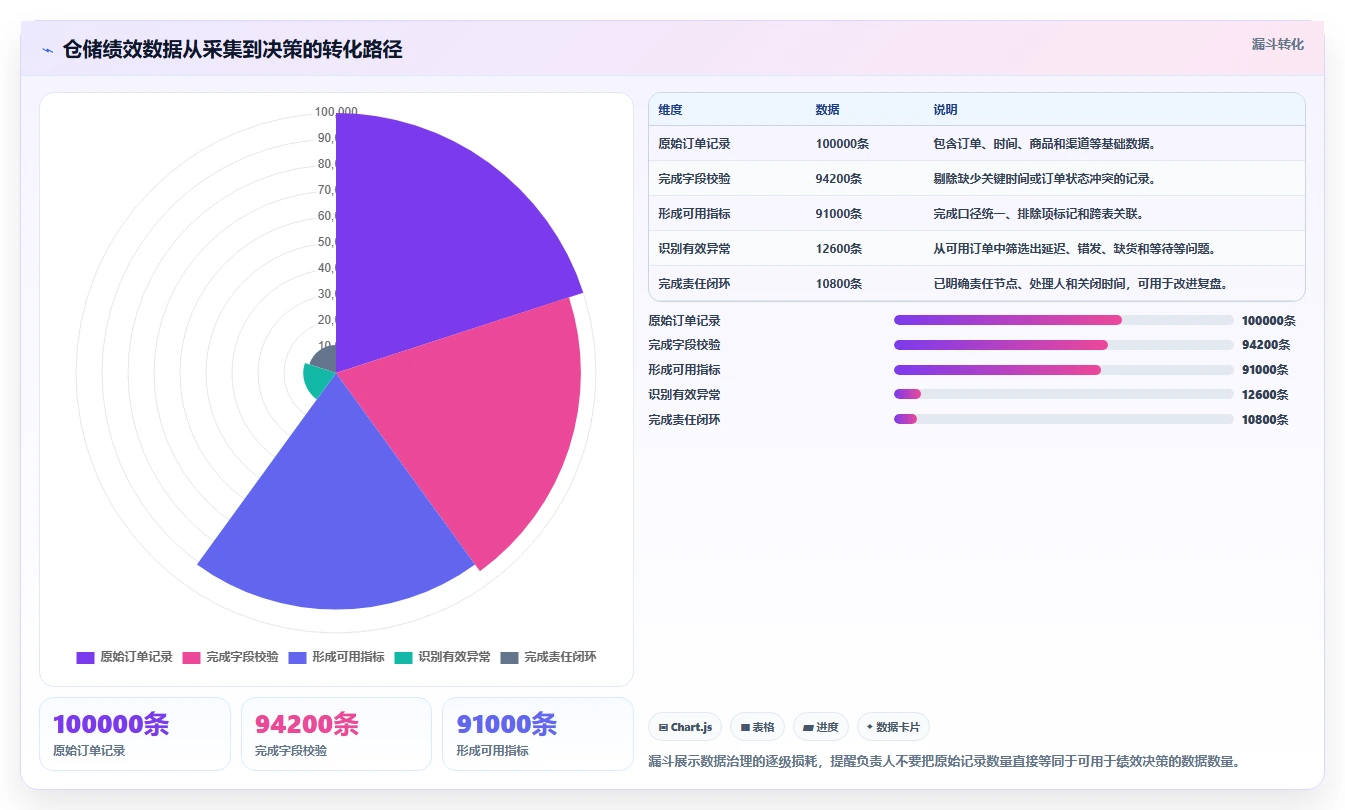
Task: Click progress value 12600条
Action: (x=1265, y=395)
